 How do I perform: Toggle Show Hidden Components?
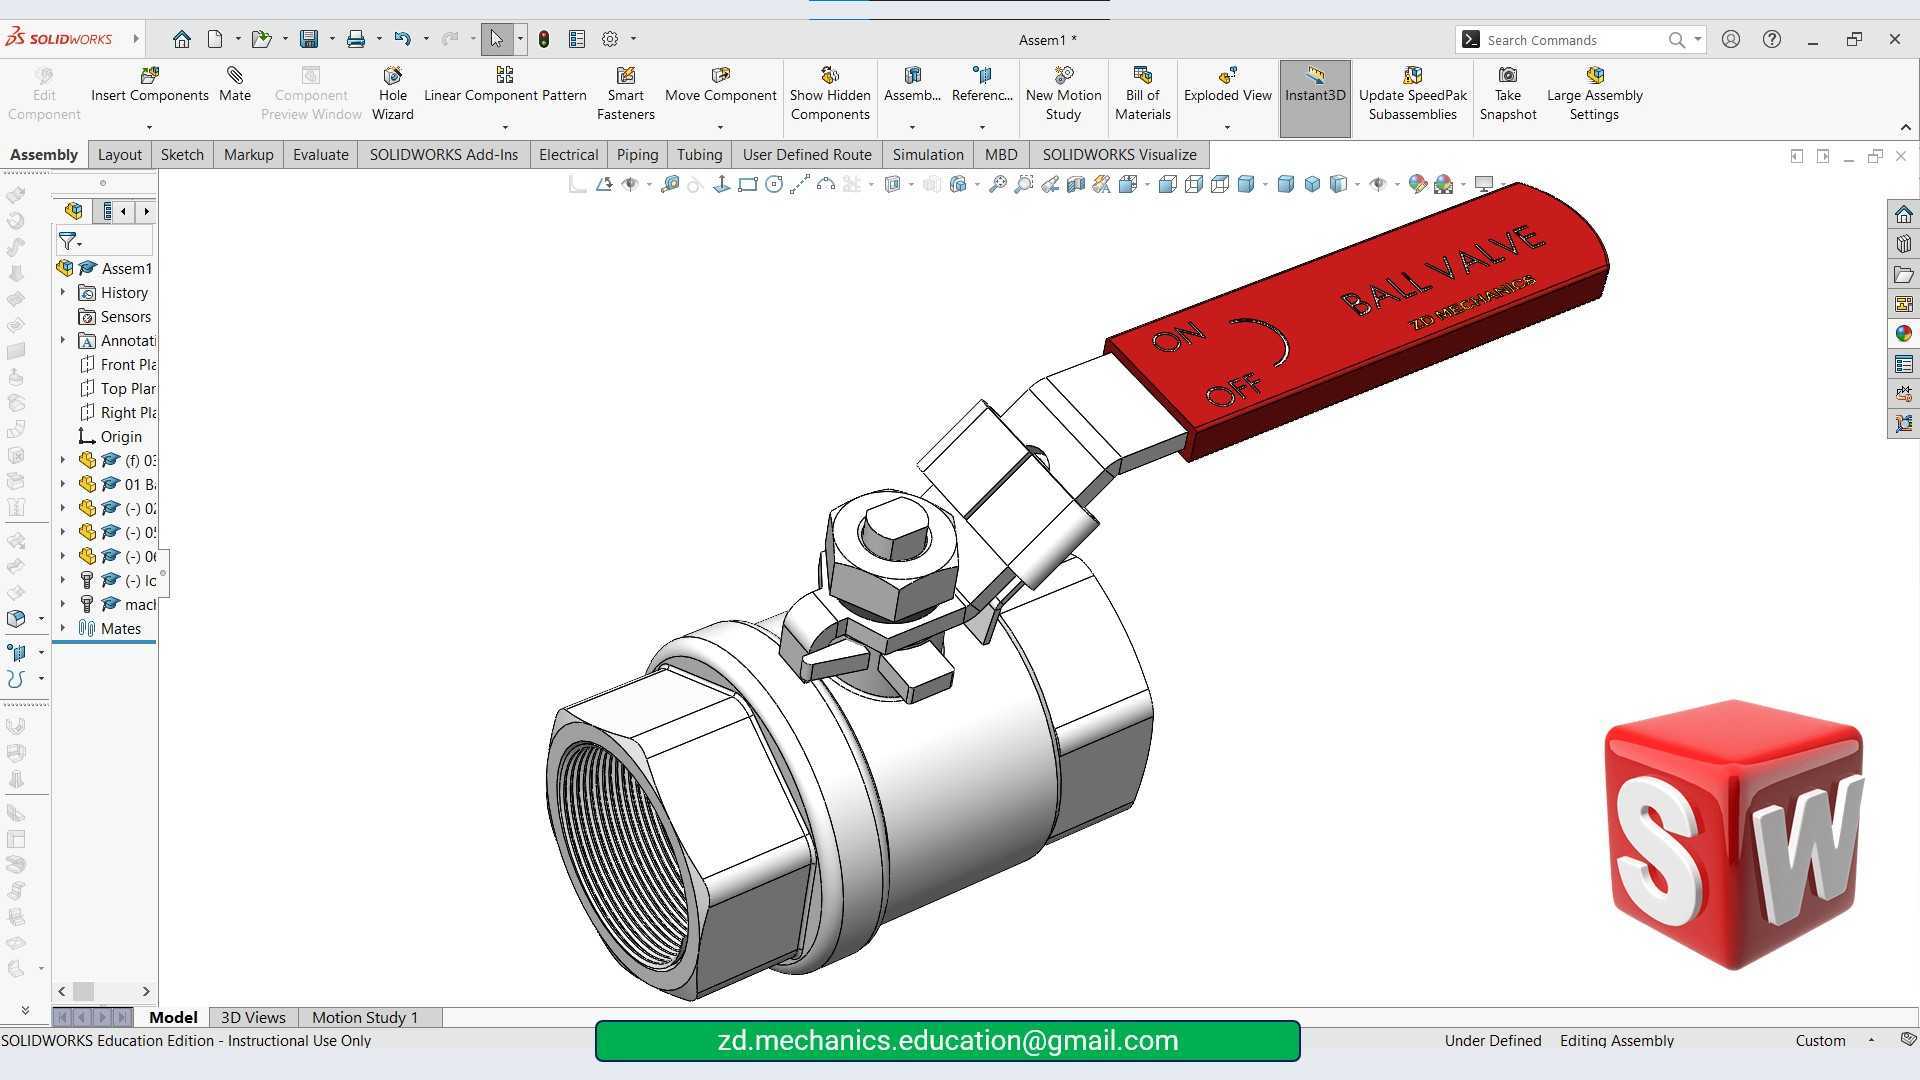pos(830,94)
